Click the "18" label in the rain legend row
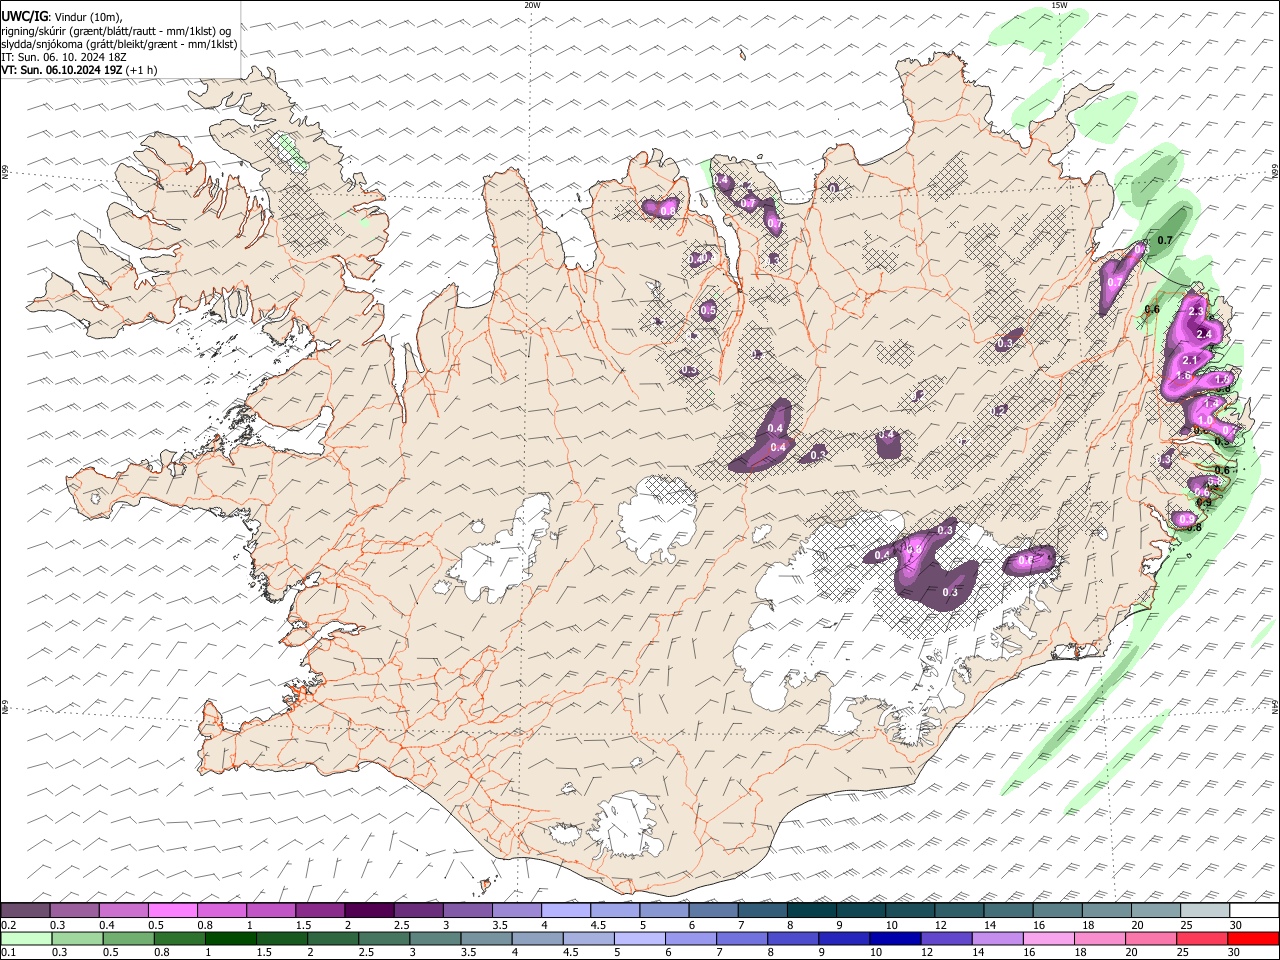Viewport: 1280px width, 960px height. (1079, 952)
